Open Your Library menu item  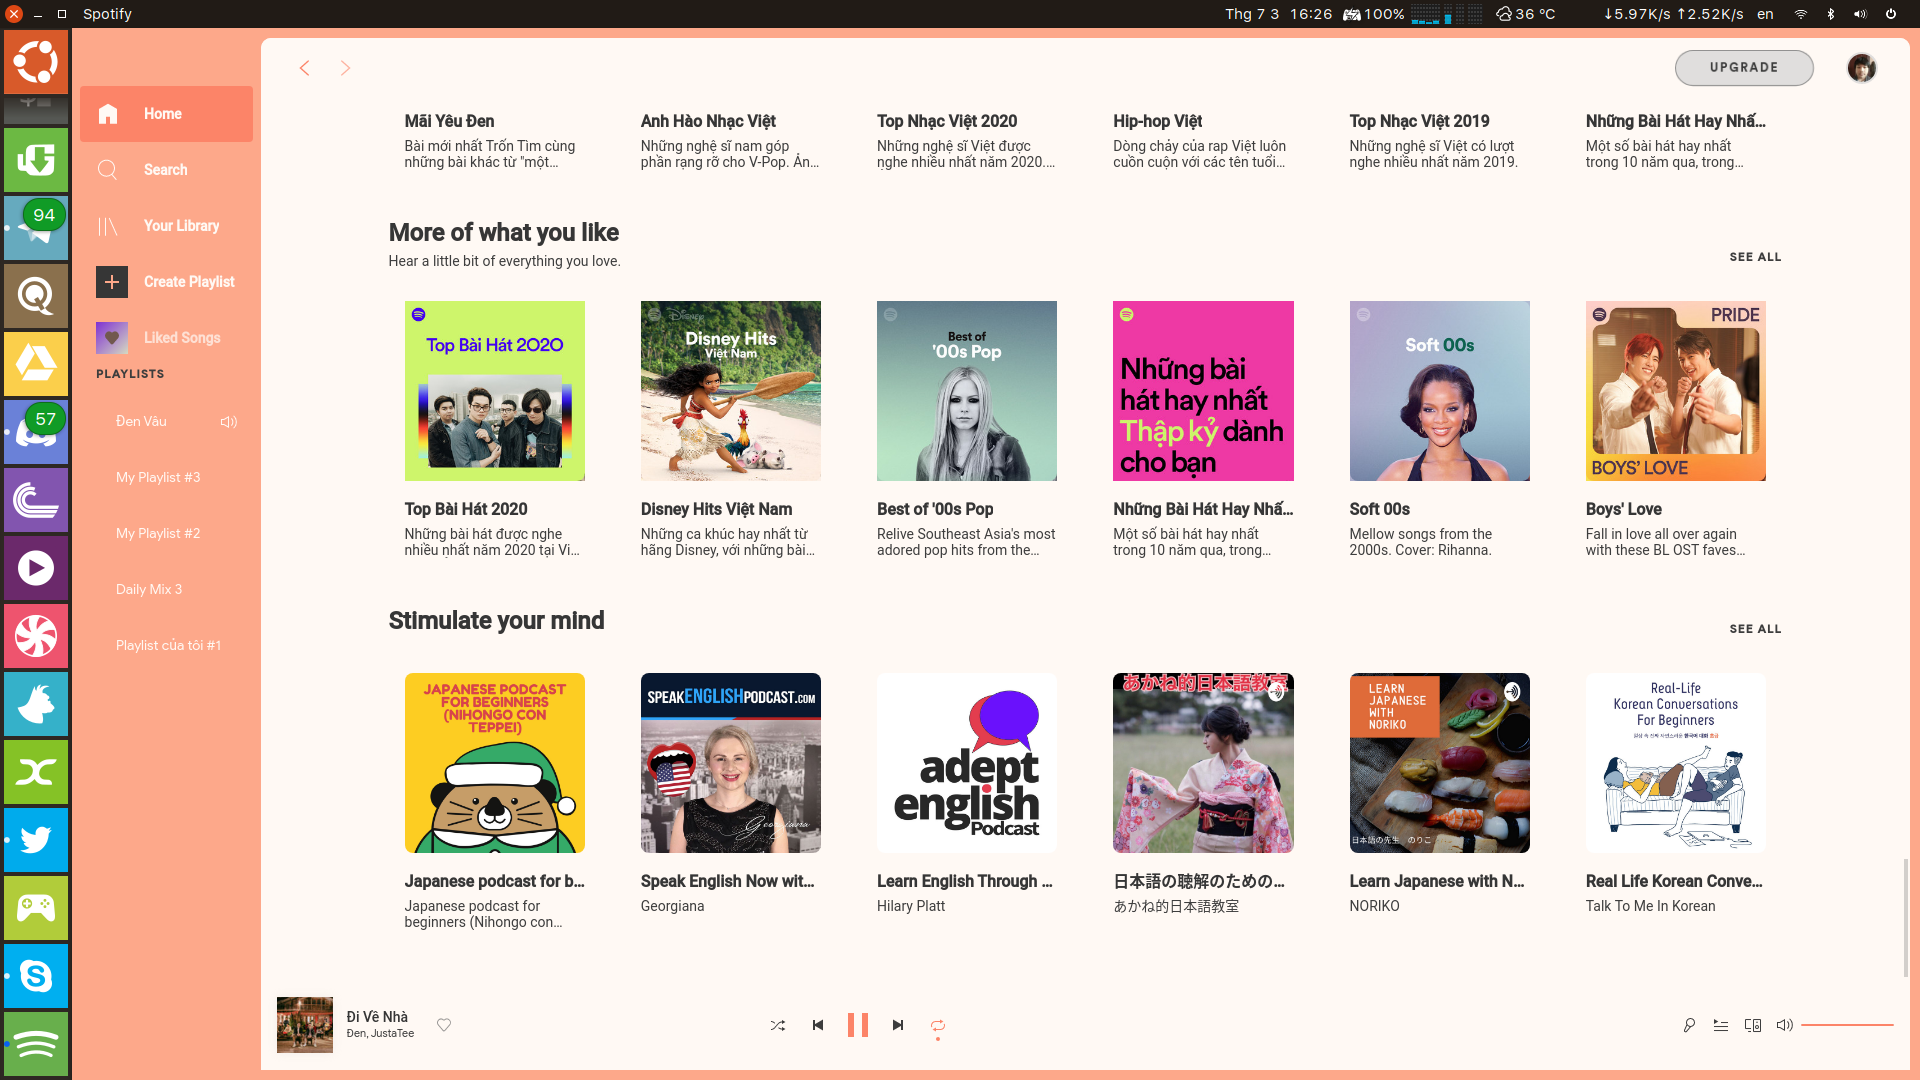166,226
